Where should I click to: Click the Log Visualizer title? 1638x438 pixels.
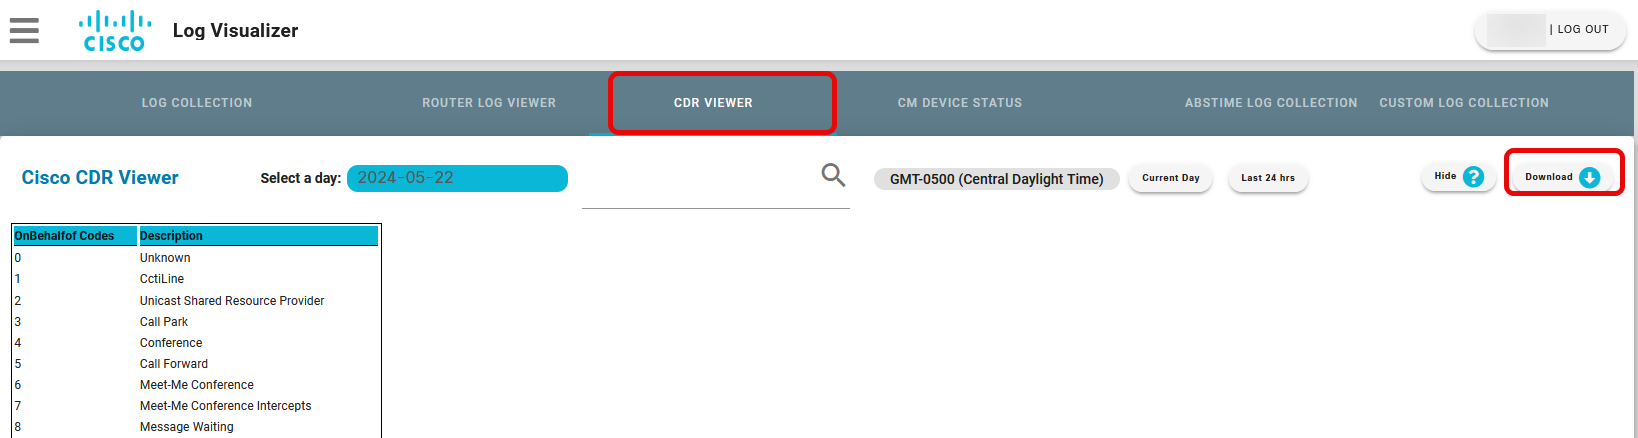(x=235, y=31)
